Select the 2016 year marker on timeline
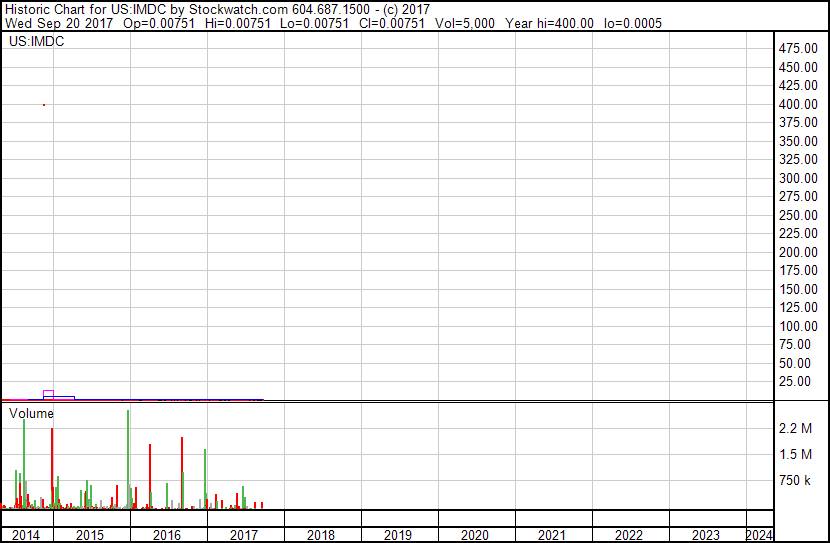Image resolution: width=830 pixels, height=543 pixels. click(x=167, y=535)
